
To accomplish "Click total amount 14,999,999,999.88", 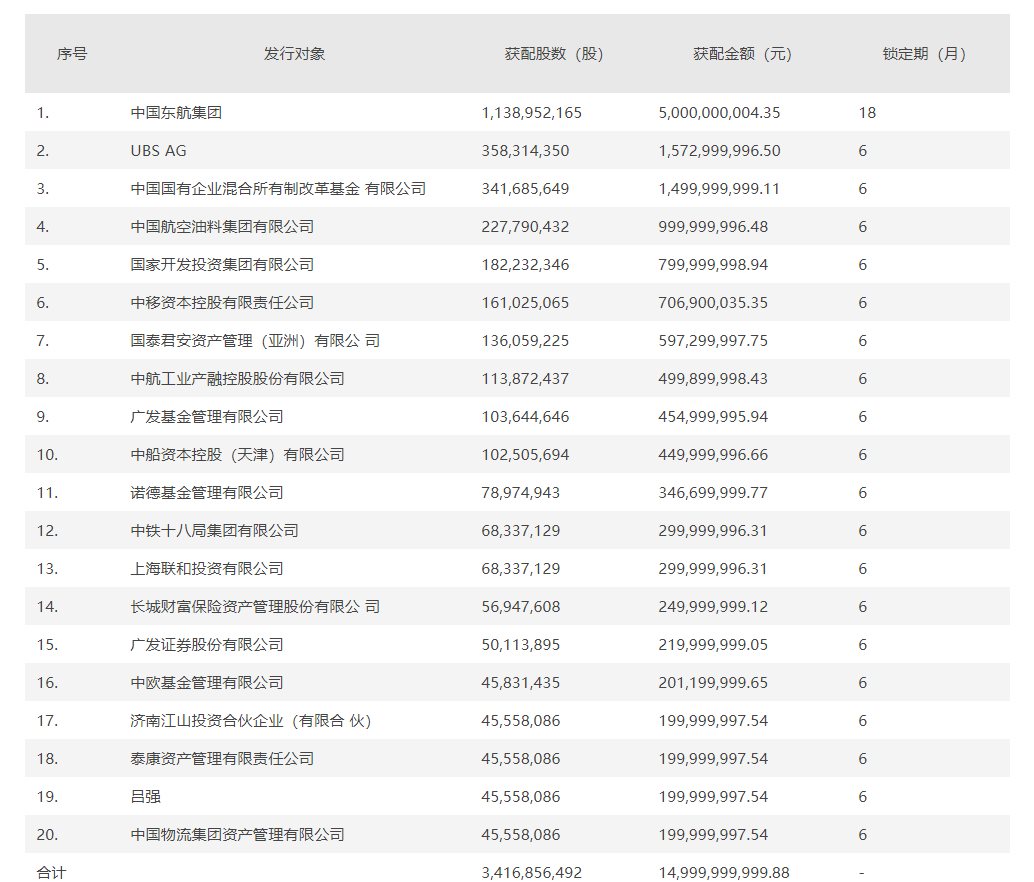I will [x=723, y=873].
